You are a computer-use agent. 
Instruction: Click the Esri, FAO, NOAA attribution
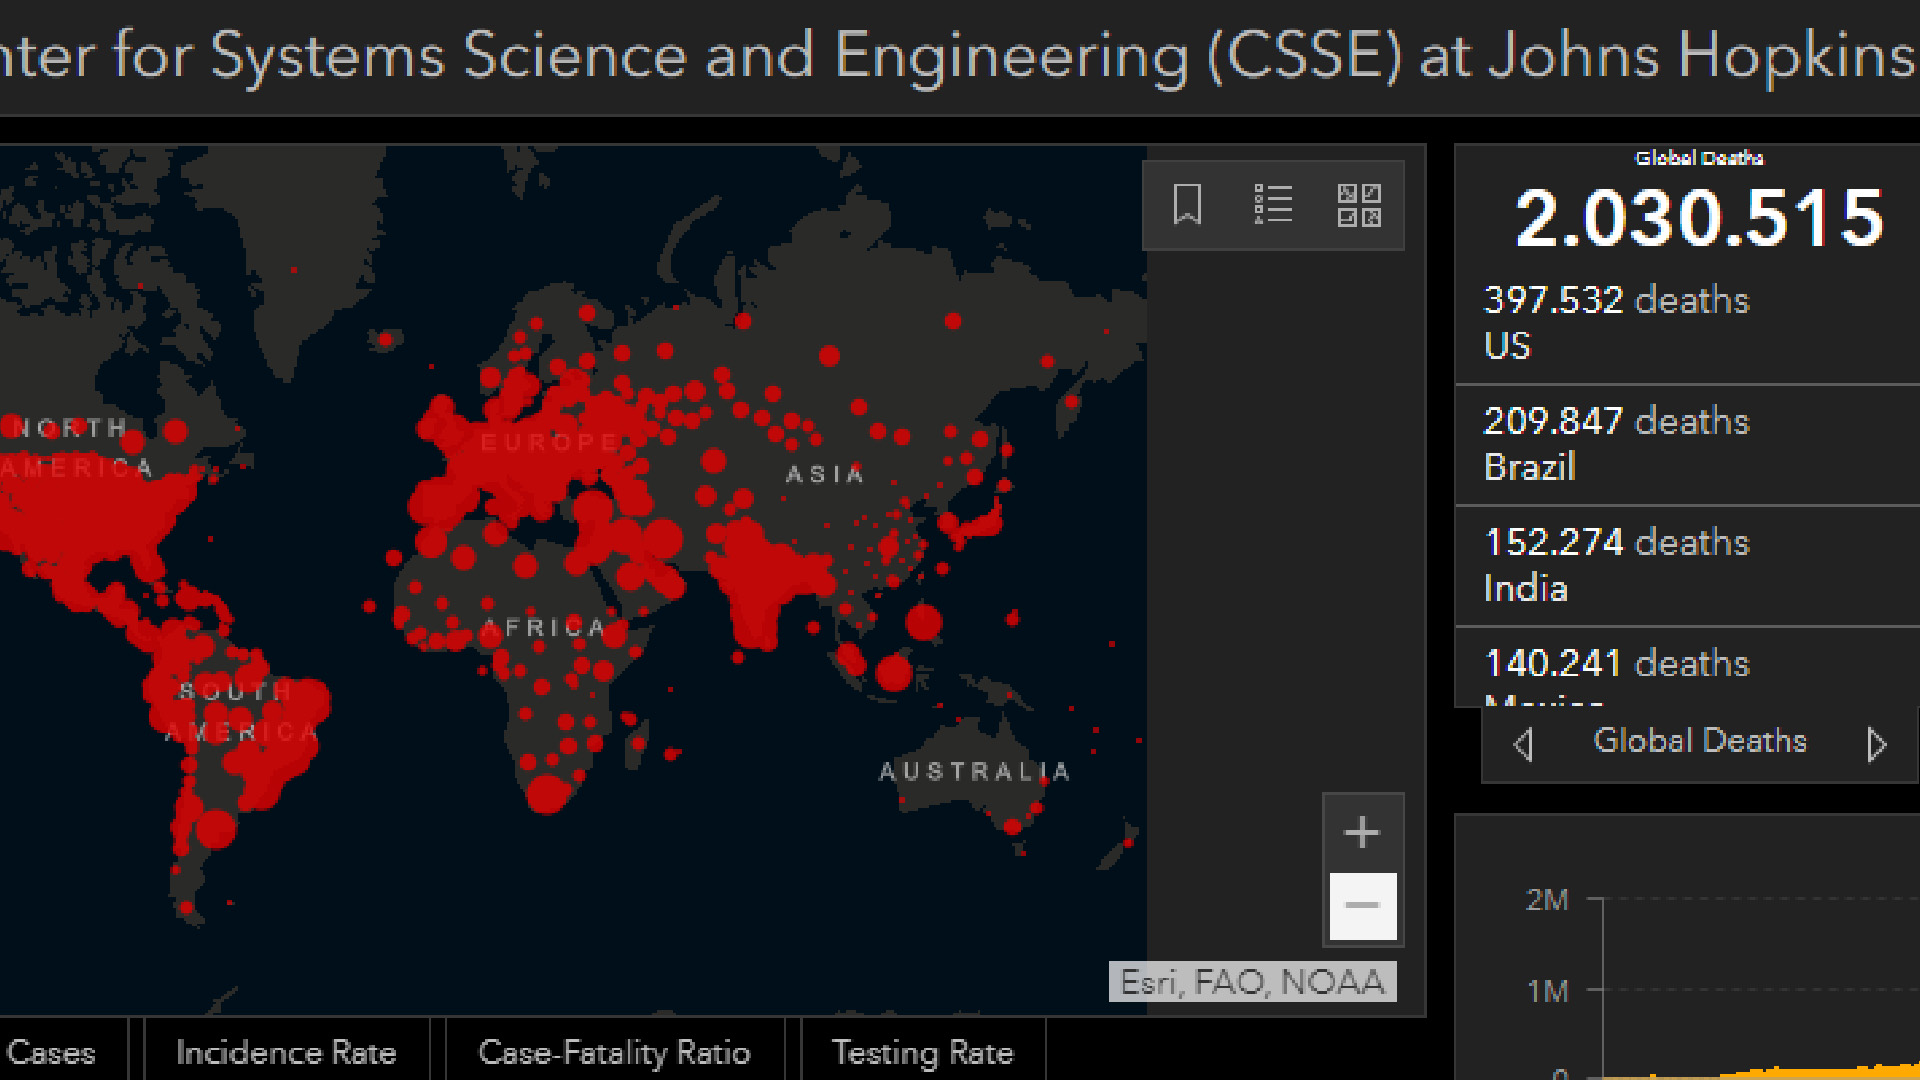pos(1252,982)
